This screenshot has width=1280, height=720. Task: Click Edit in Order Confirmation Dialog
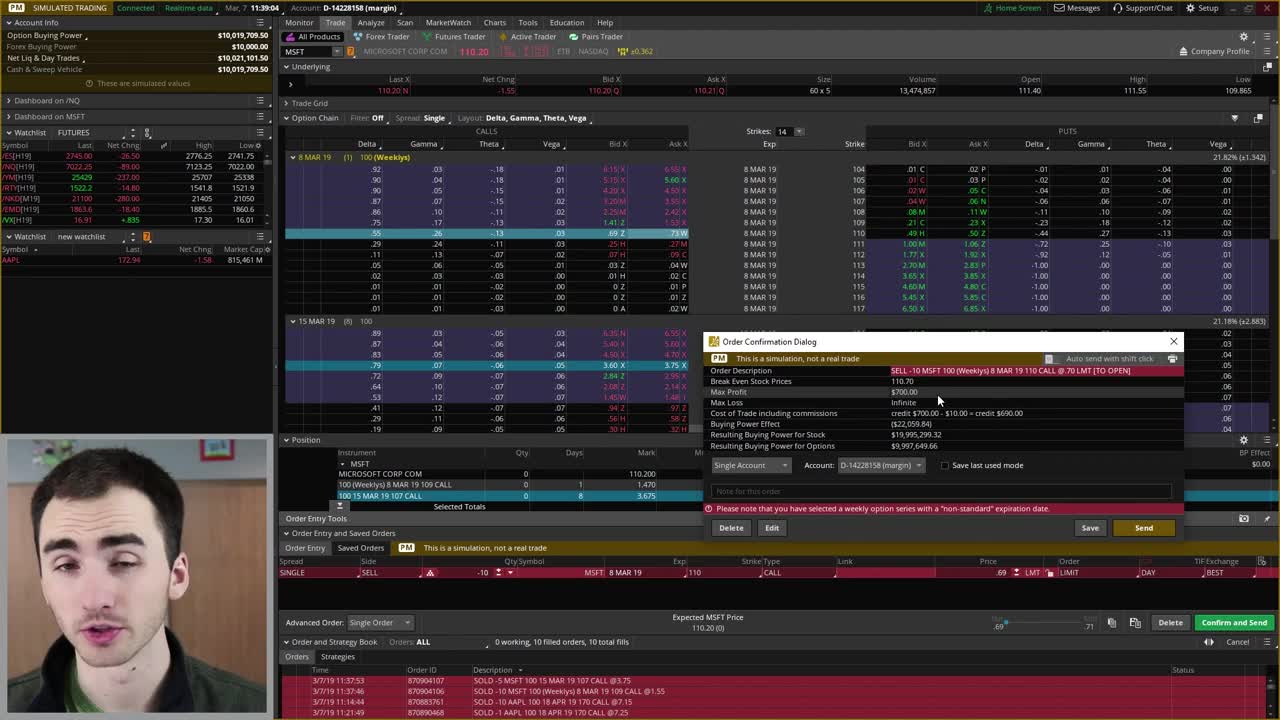coord(772,528)
